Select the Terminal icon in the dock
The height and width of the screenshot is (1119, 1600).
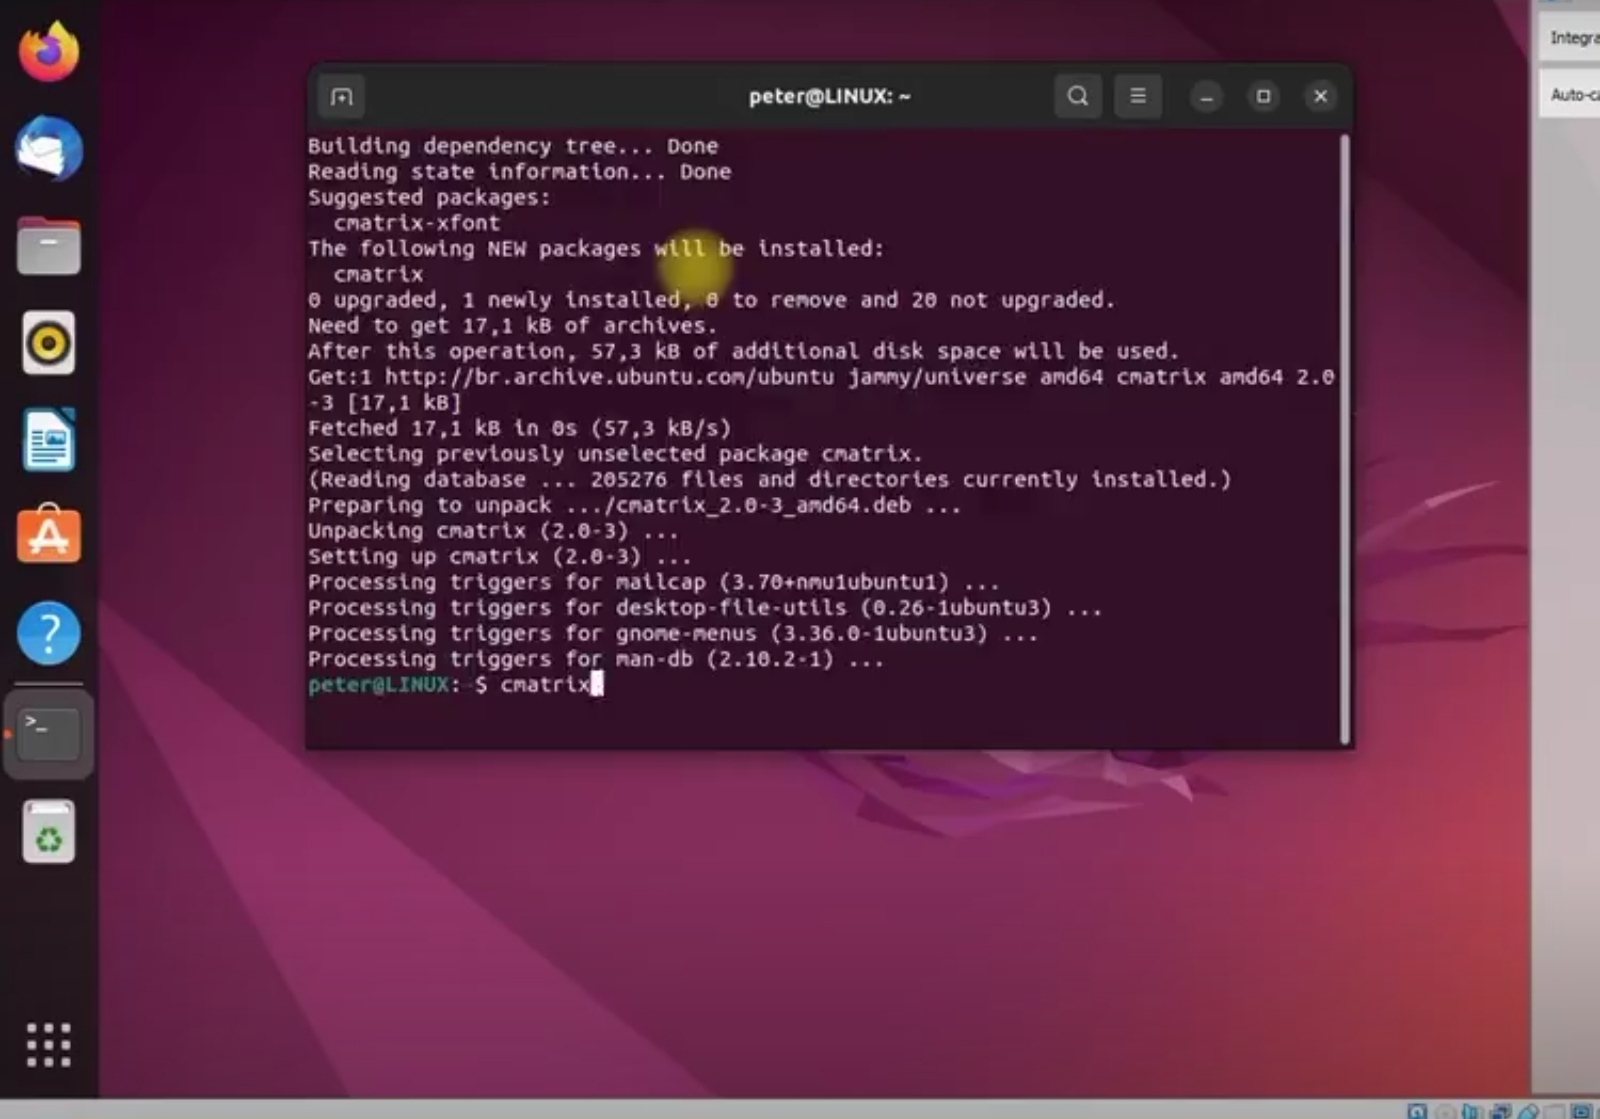coord(48,733)
